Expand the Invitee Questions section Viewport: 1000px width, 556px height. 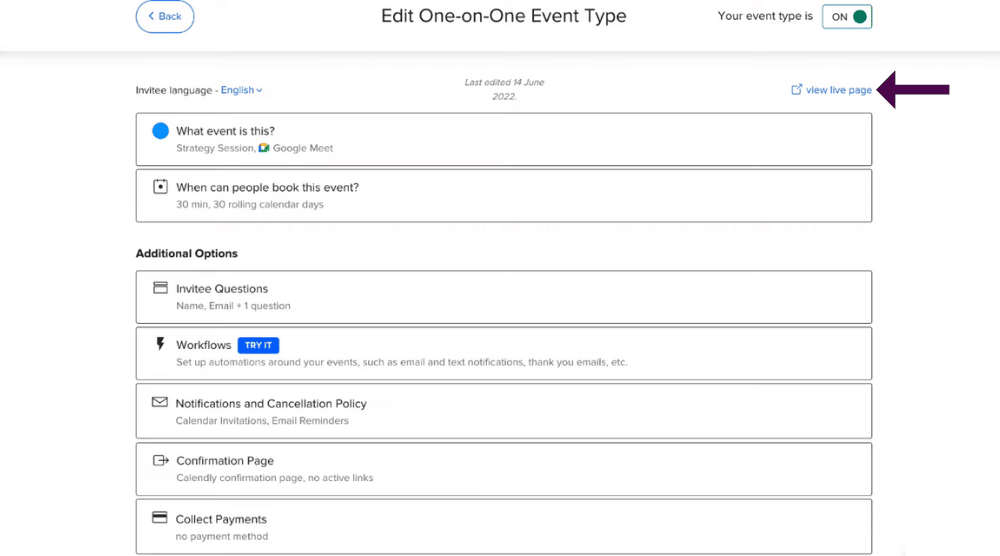click(x=503, y=296)
